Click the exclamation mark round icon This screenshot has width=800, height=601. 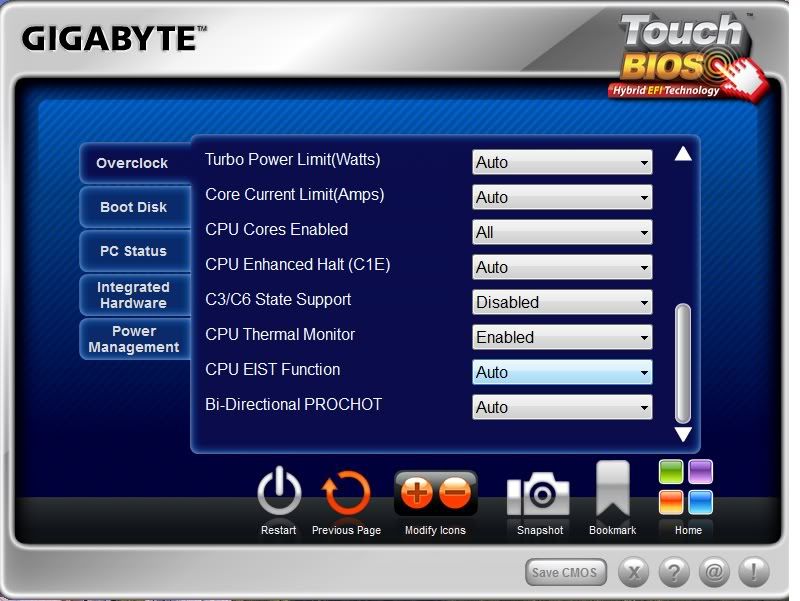(753, 573)
